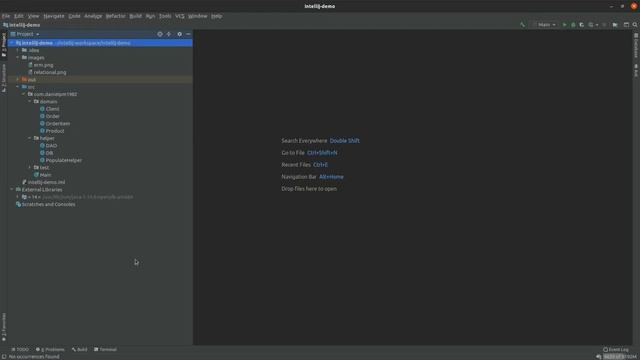Click the memory indicator in status bar
This screenshot has width=640, height=360.
[x=620, y=357]
